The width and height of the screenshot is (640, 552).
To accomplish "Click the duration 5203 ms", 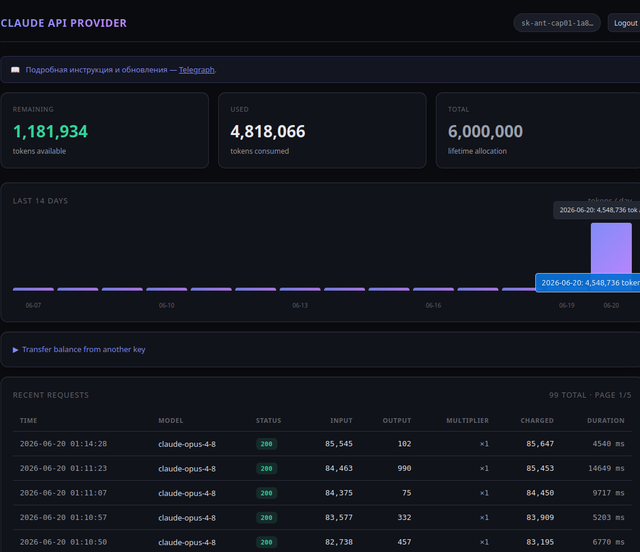I will click(609, 517).
